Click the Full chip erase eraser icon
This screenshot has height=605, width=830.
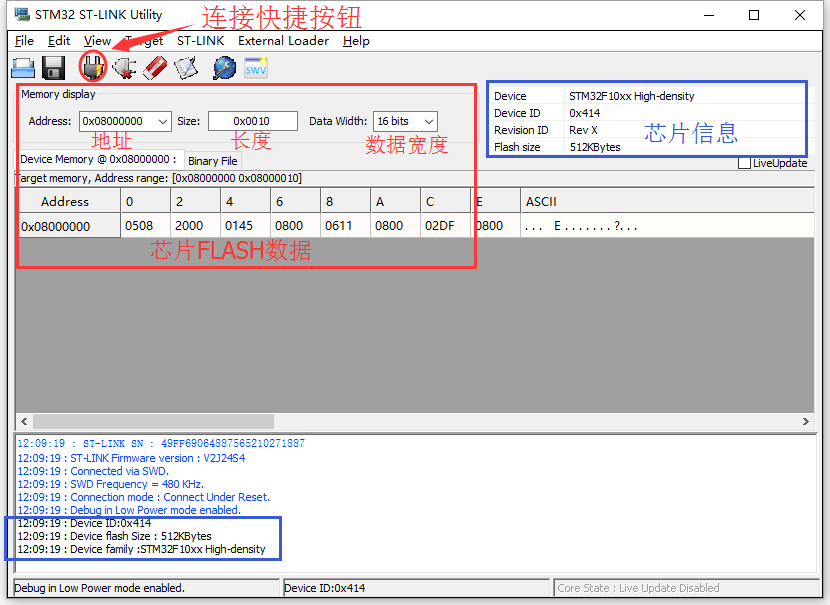(155, 68)
